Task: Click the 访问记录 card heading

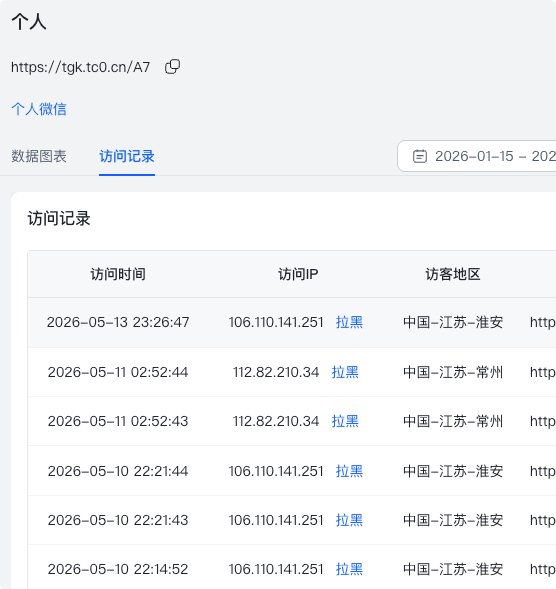Action: (x=59, y=218)
